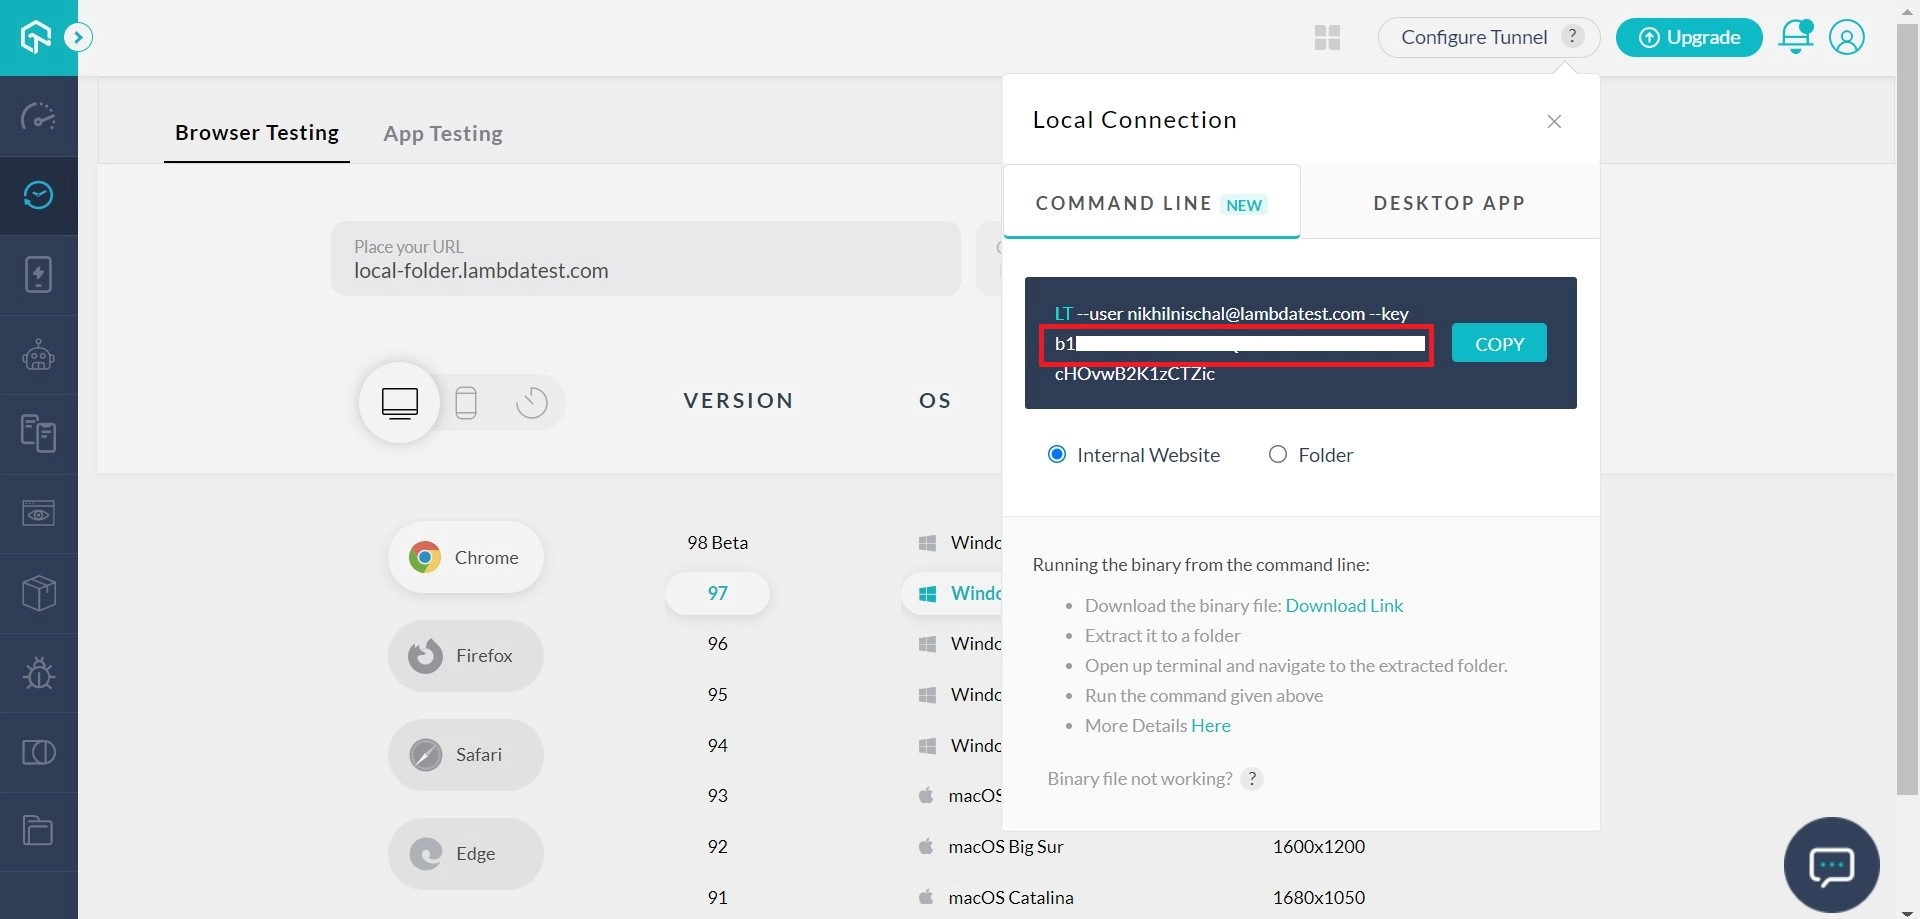The height and width of the screenshot is (919, 1920).
Task: Select the Internal Website radio option
Action: click(1057, 455)
